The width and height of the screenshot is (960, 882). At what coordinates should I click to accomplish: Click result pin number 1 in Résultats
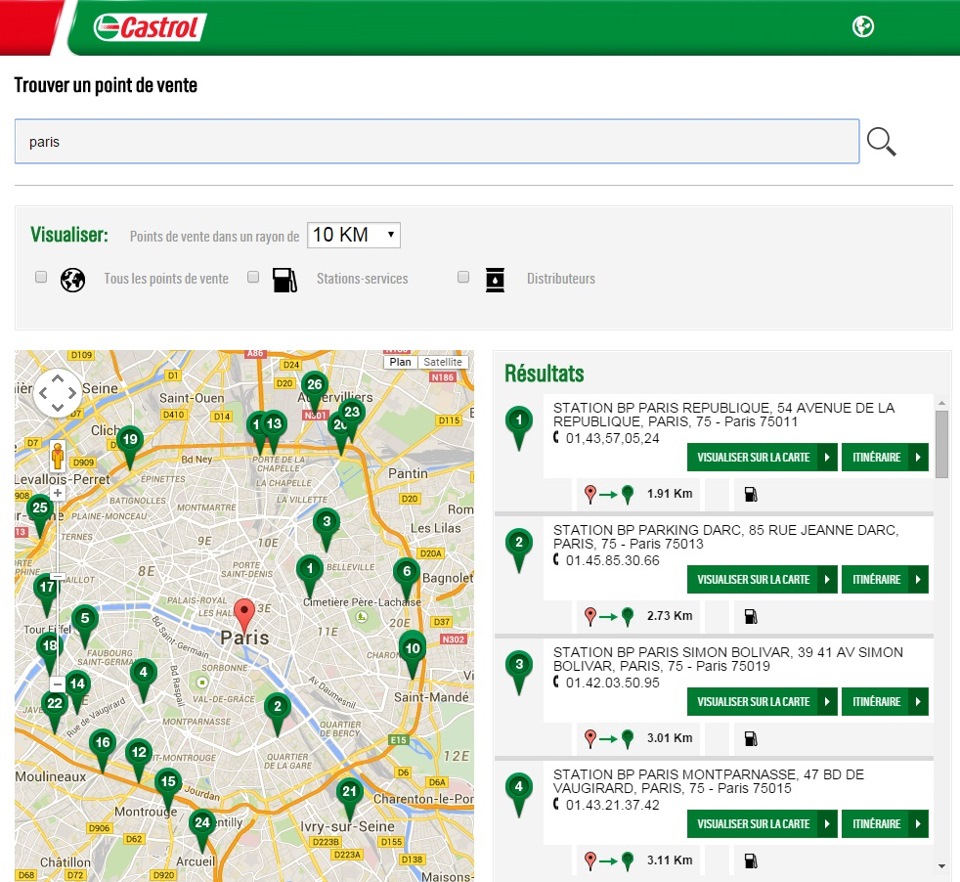click(519, 427)
